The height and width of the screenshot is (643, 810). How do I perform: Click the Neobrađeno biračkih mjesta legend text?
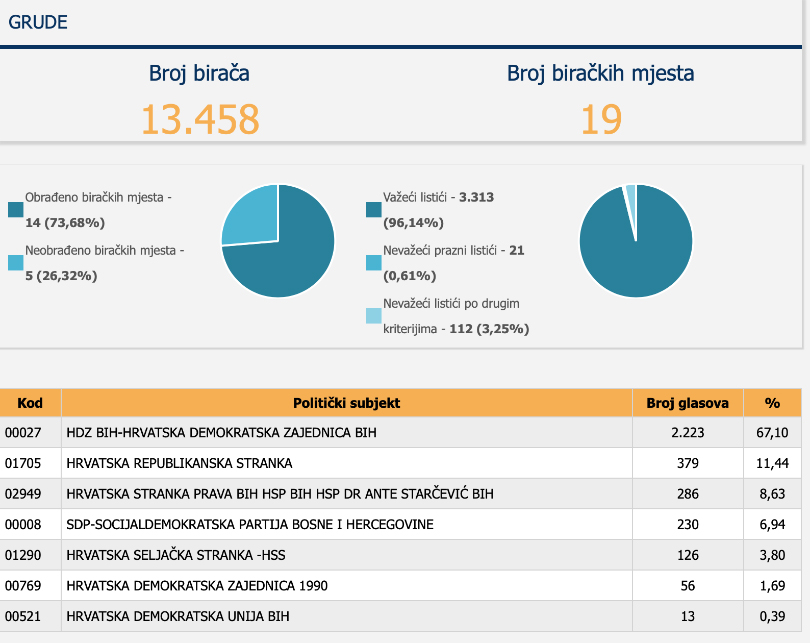click(x=105, y=263)
